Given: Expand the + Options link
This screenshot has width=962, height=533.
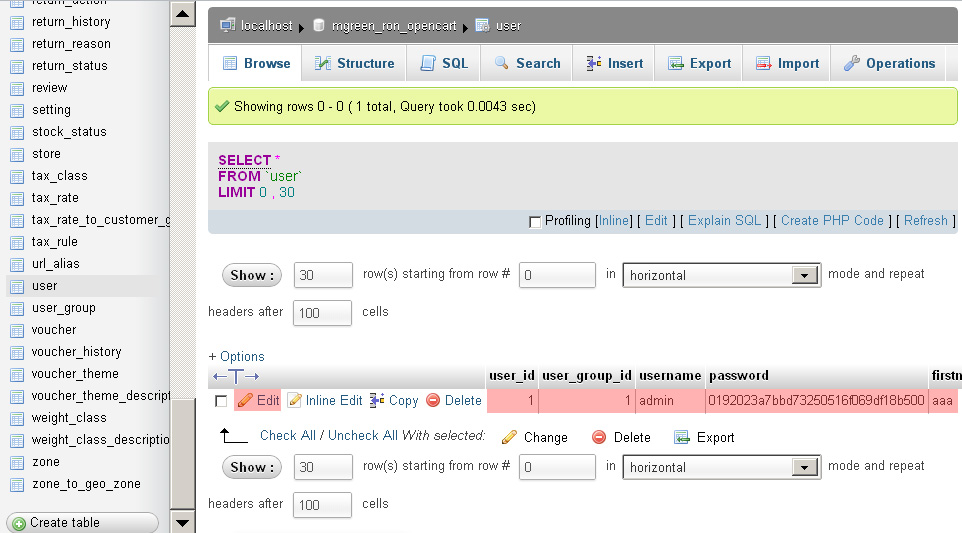Looking at the screenshot, I should tap(236, 357).
